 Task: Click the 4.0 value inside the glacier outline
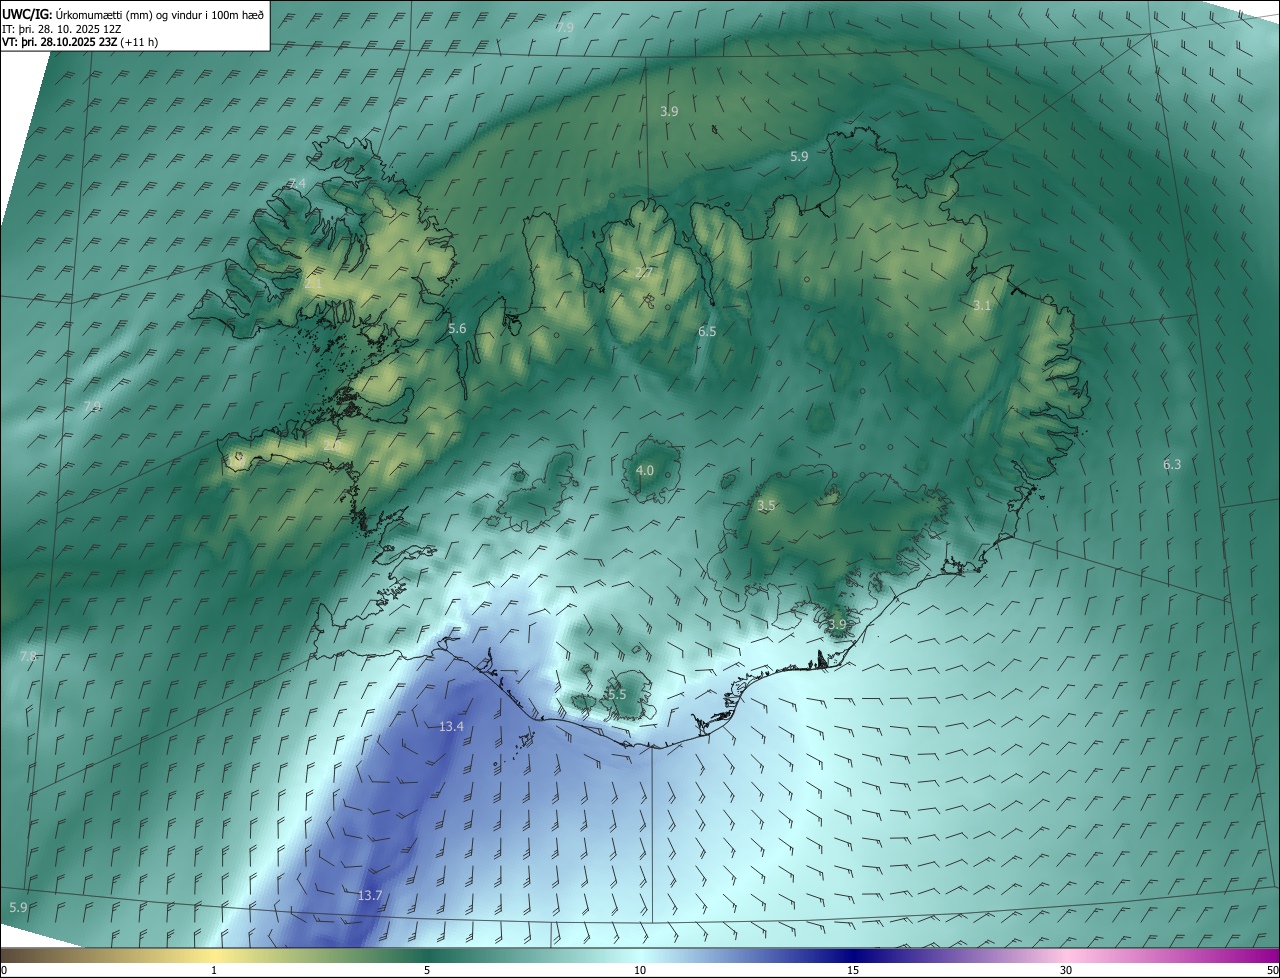click(x=645, y=470)
